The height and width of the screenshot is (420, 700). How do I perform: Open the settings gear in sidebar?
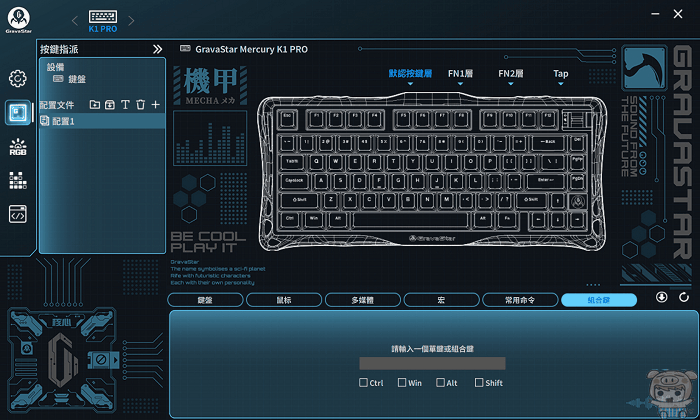click(x=17, y=78)
